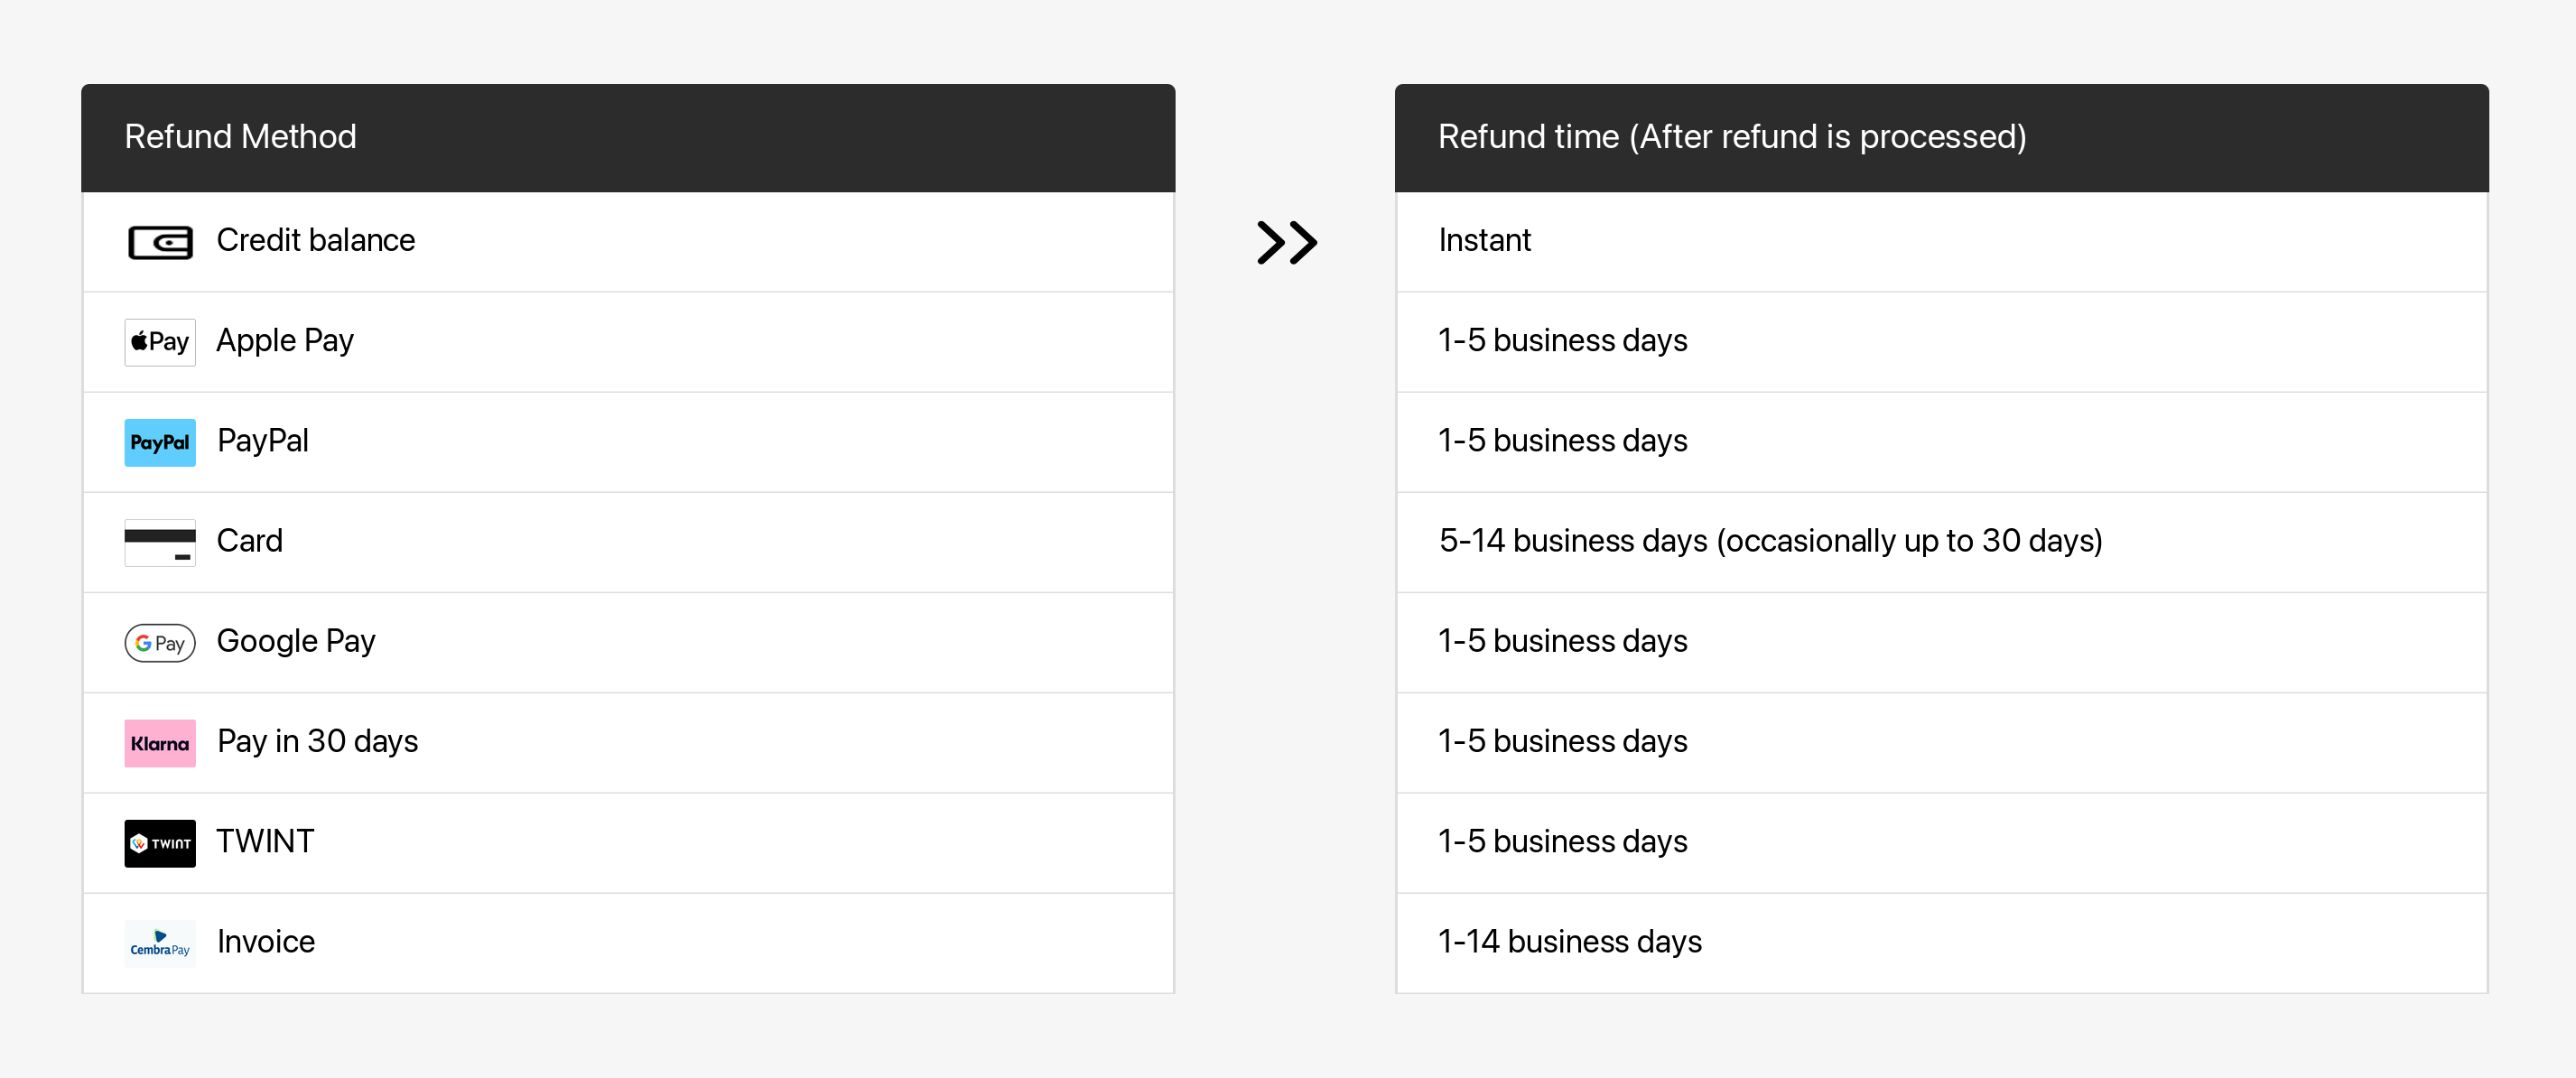Click the Card payment icon

click(160, 542)
